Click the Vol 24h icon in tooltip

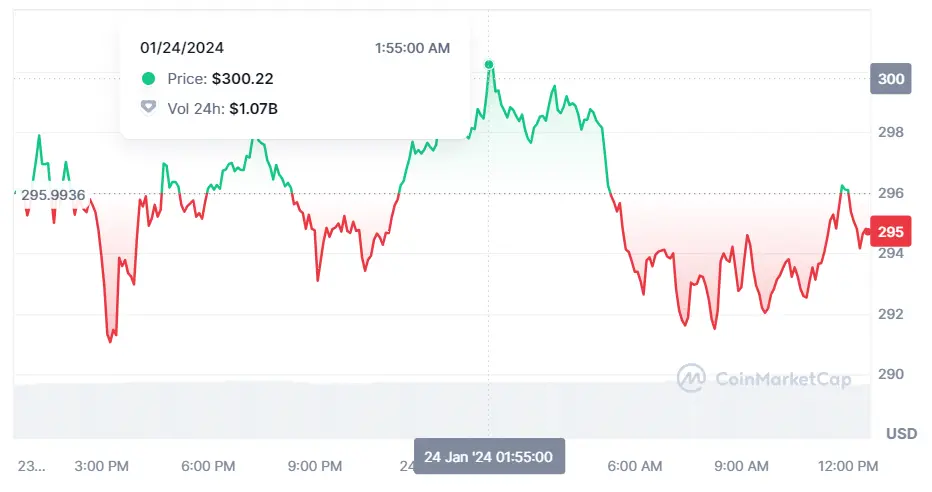pos(149,107)
